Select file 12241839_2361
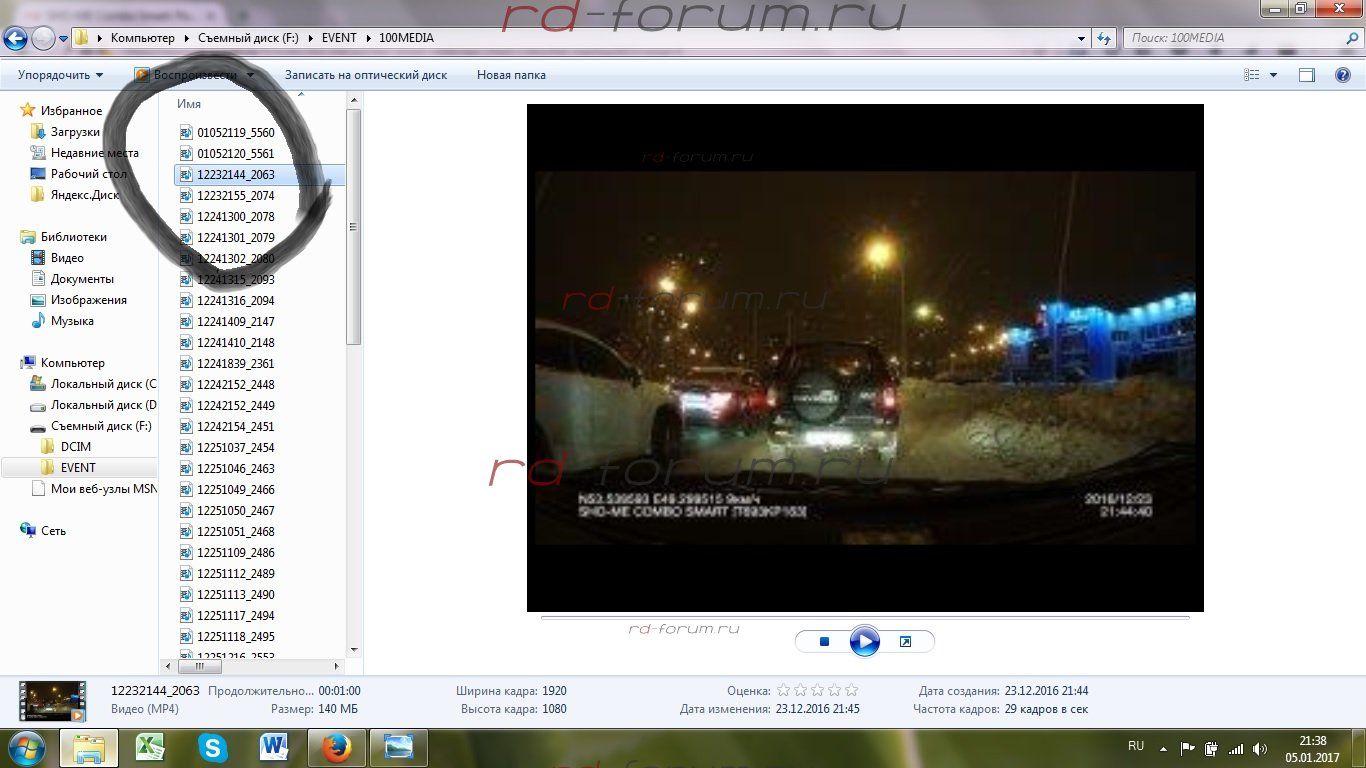This screenshot has width=1366, height=768. tap(235, 363)
